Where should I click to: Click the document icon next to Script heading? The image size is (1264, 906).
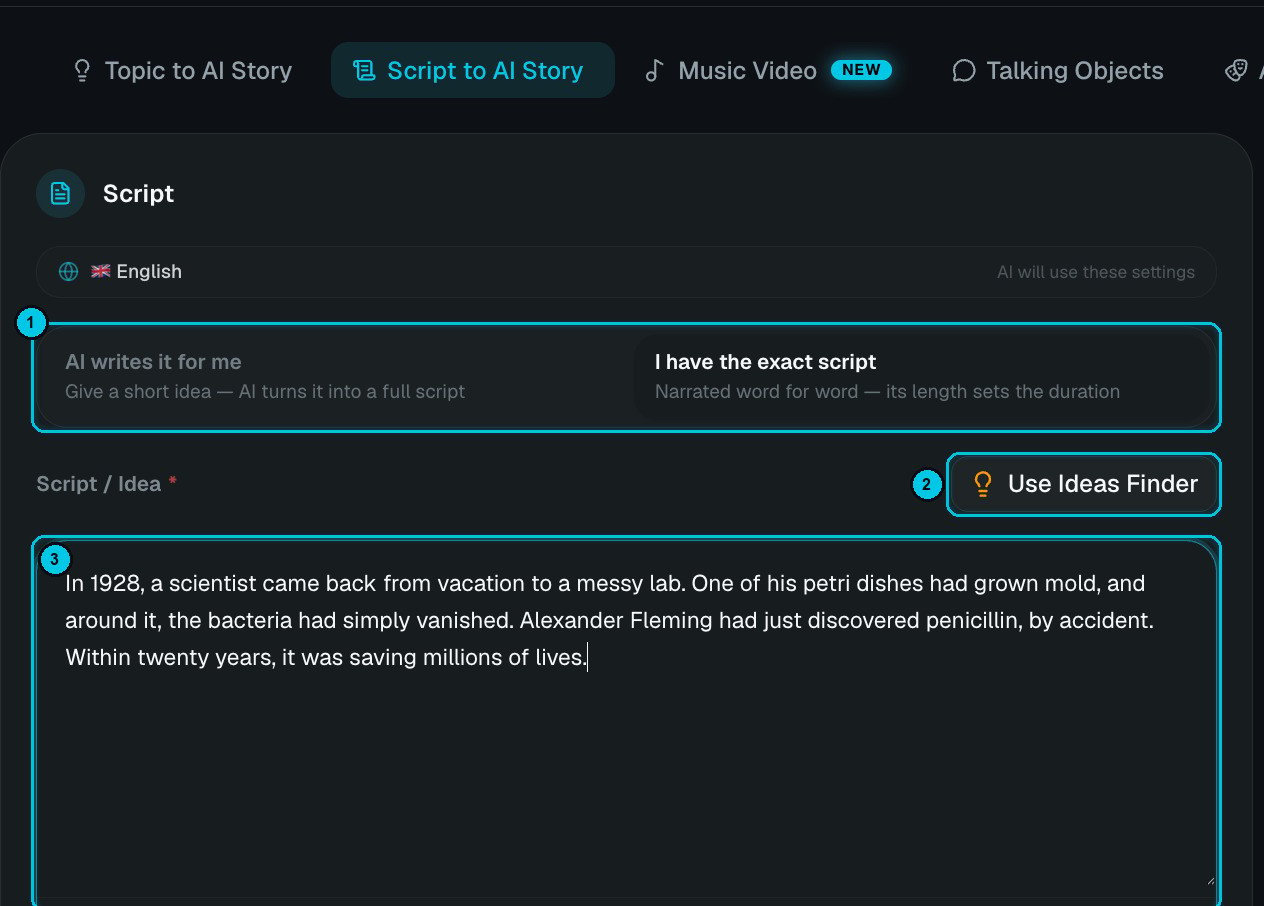coord(60,193)
